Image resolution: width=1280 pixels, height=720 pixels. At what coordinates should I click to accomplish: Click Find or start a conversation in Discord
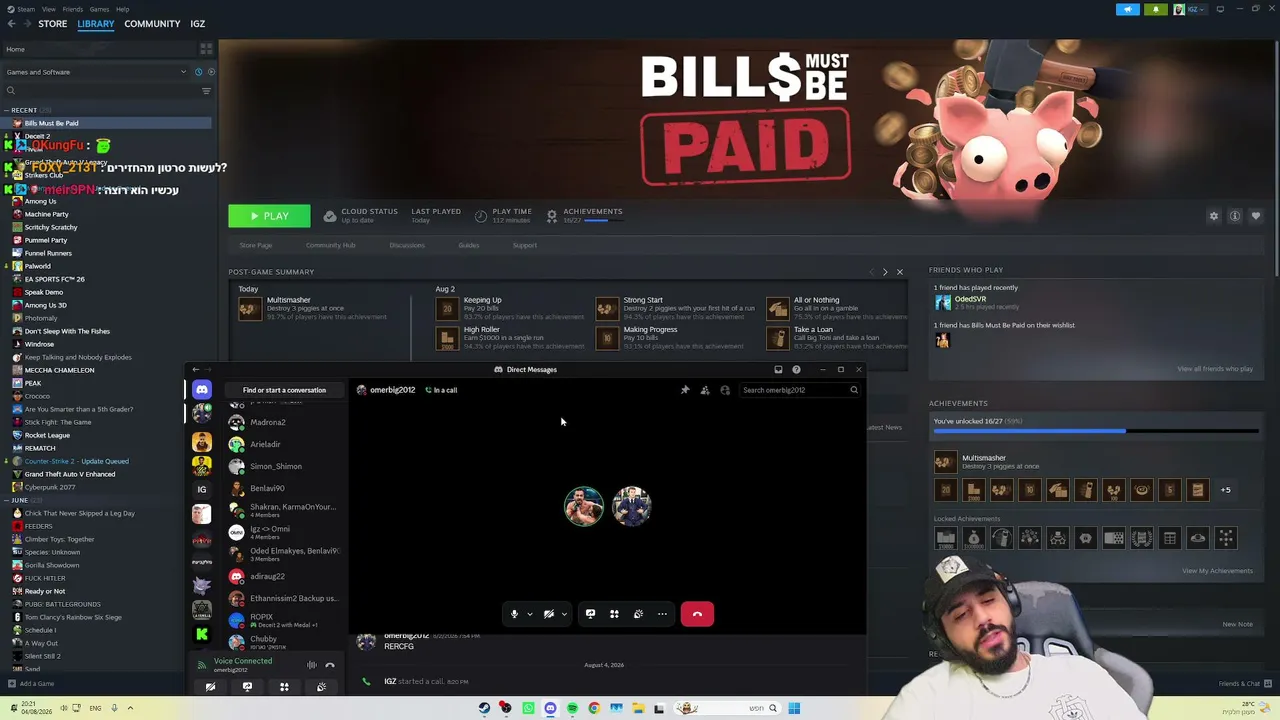(284, 390)
